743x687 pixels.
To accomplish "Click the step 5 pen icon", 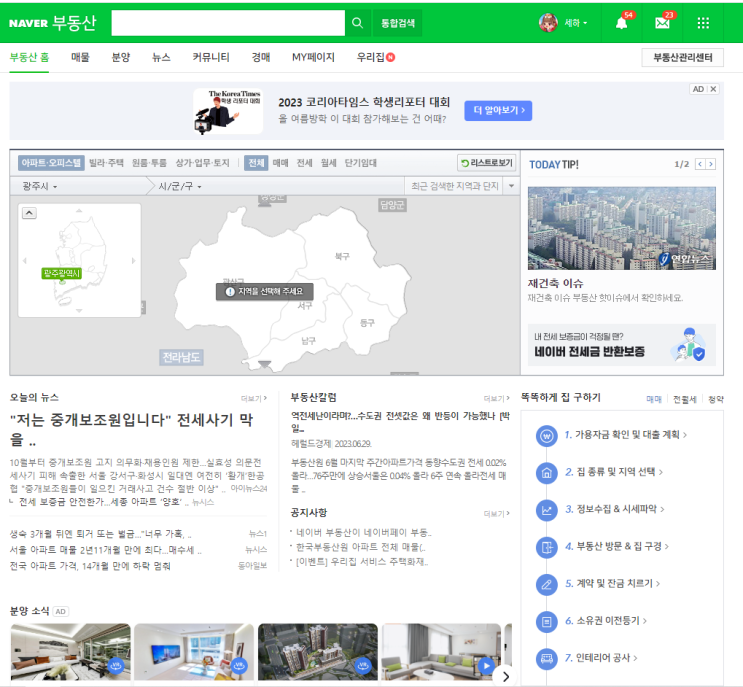I will point(546,584).
